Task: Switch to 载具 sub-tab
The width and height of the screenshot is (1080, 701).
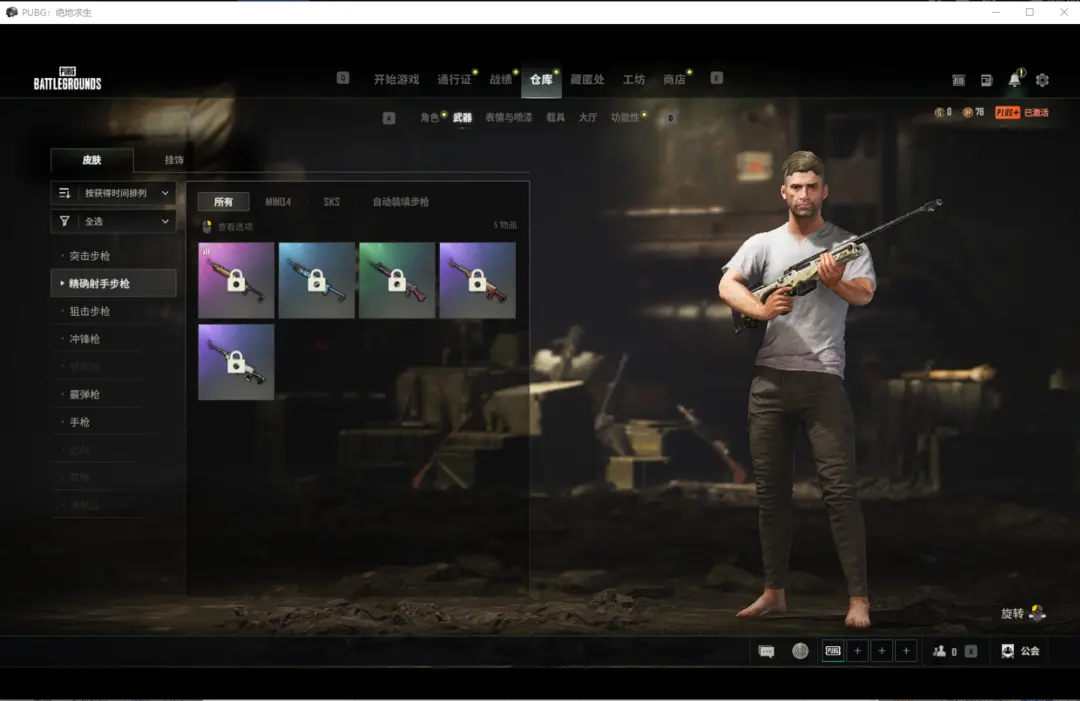Action: tap(555, 118)
